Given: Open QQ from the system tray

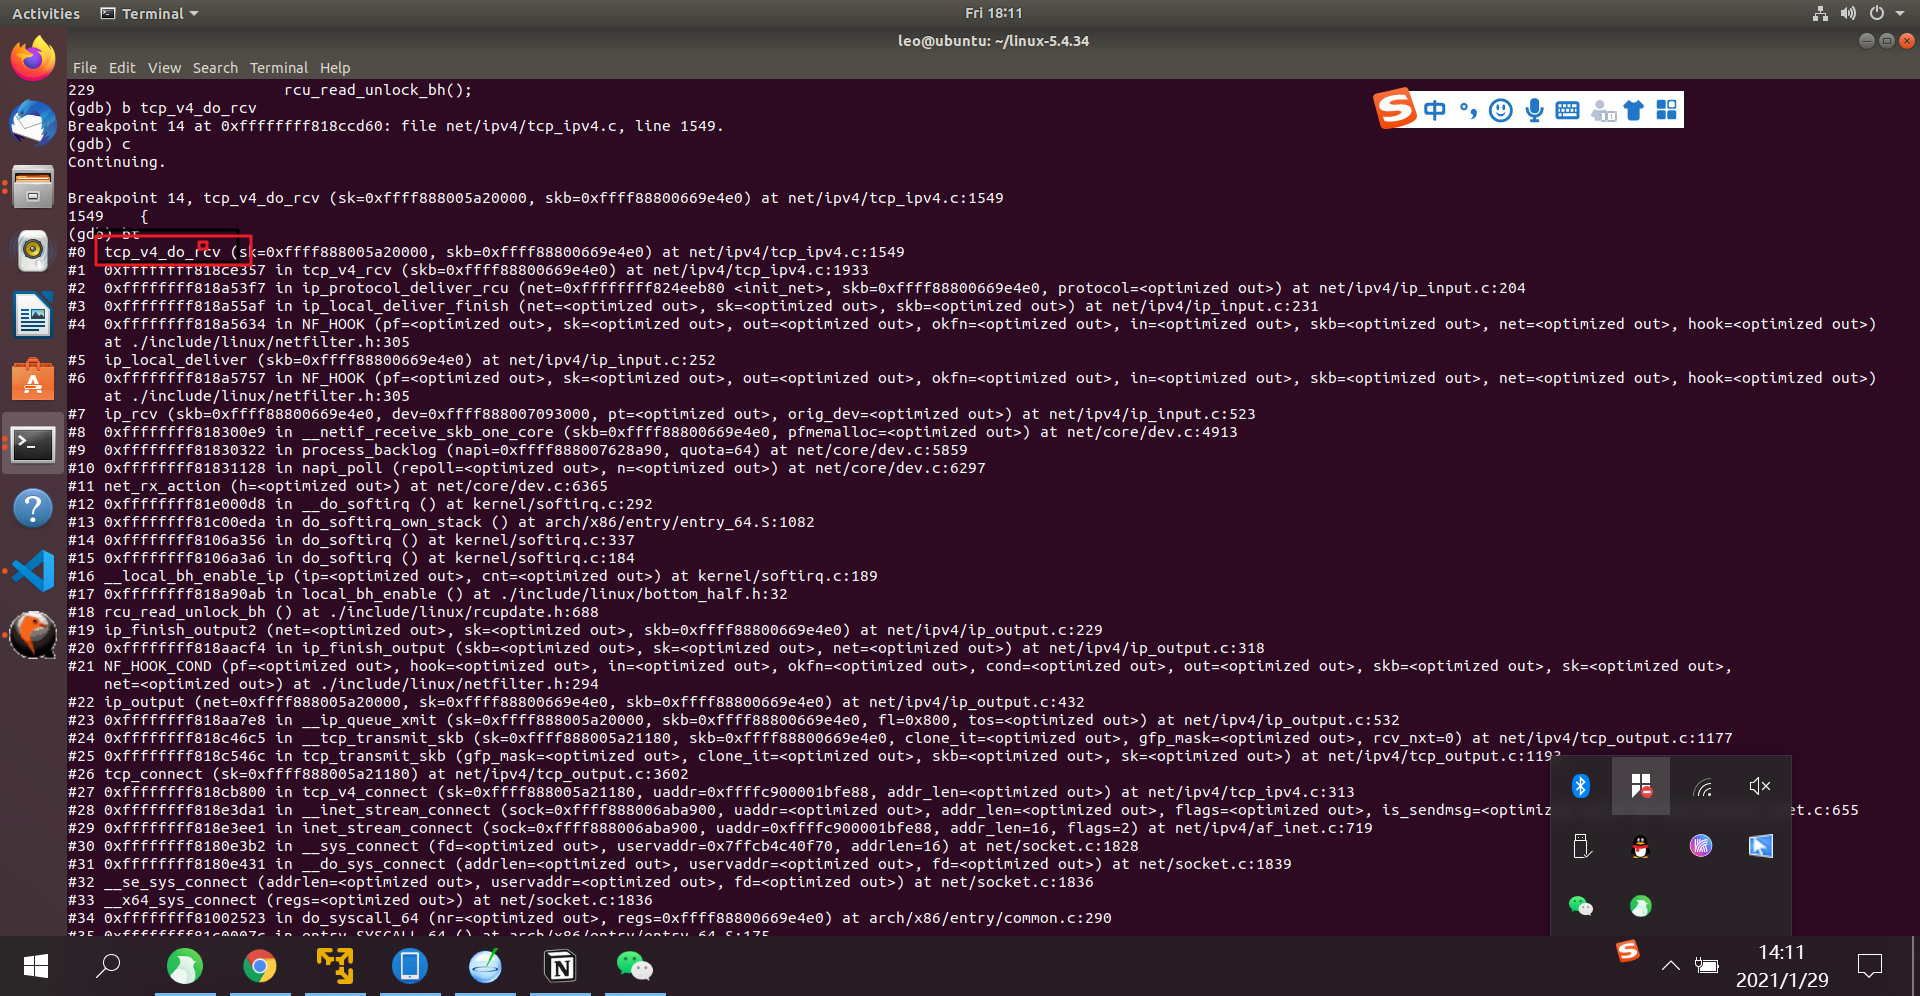Looking at the screenshot, I should point(1641,845).
